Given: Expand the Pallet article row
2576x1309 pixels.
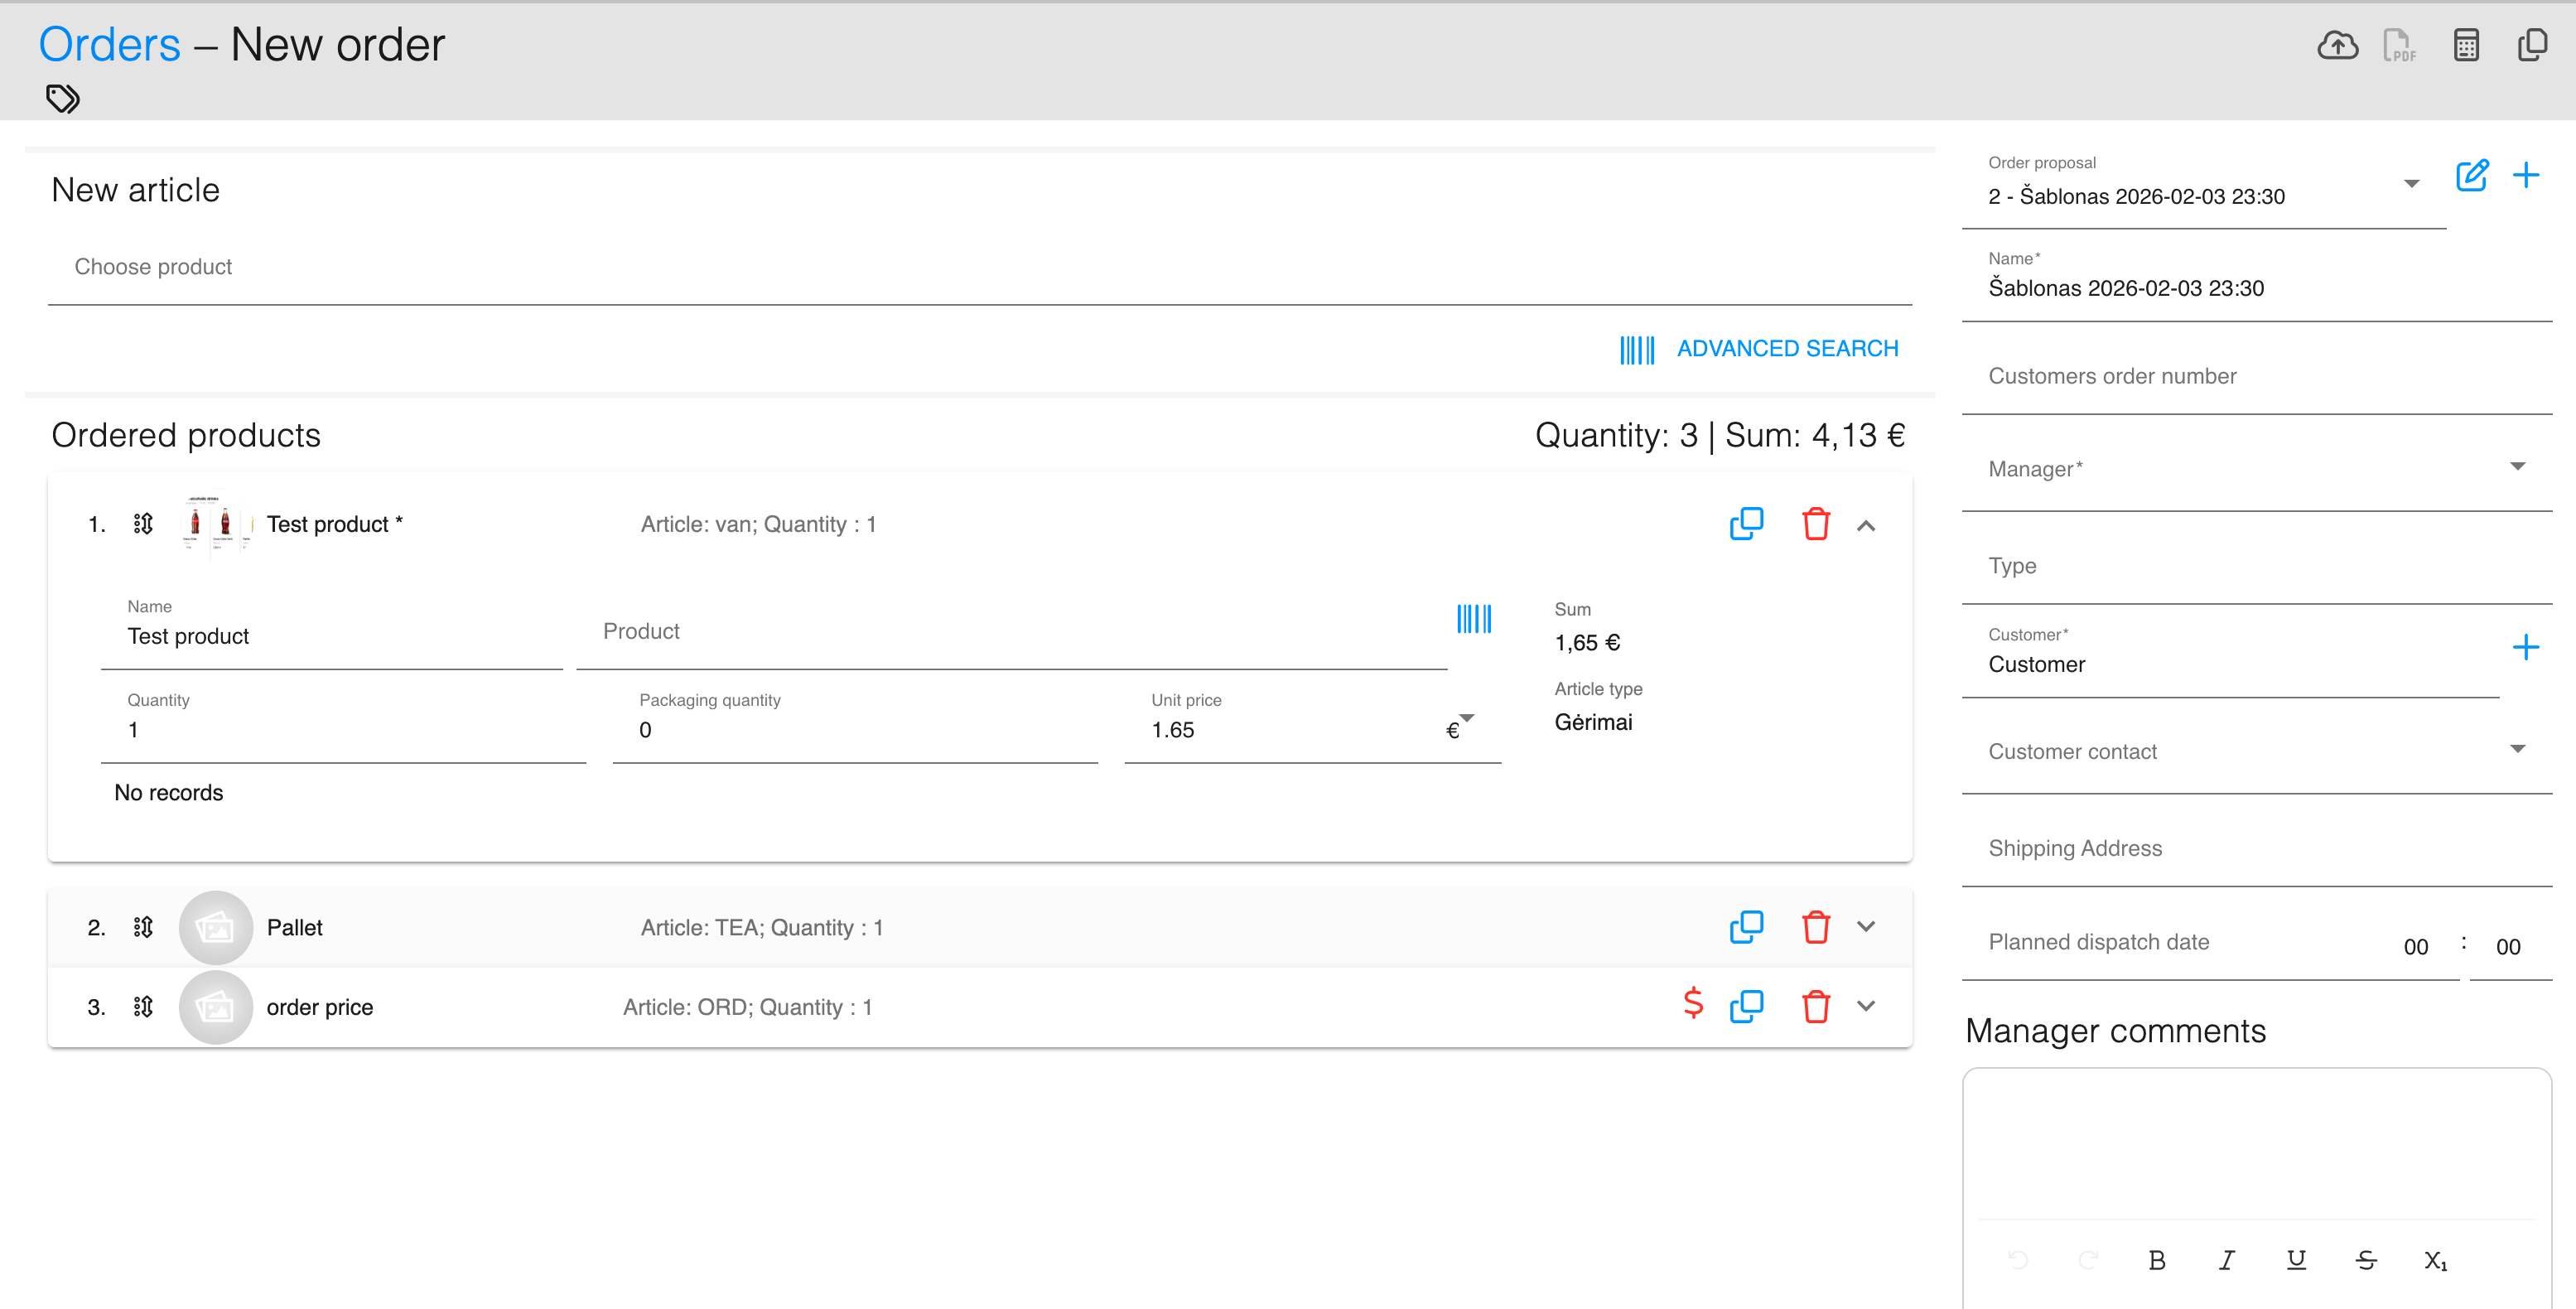Looking at the screenshot, I should (1866, 927).
